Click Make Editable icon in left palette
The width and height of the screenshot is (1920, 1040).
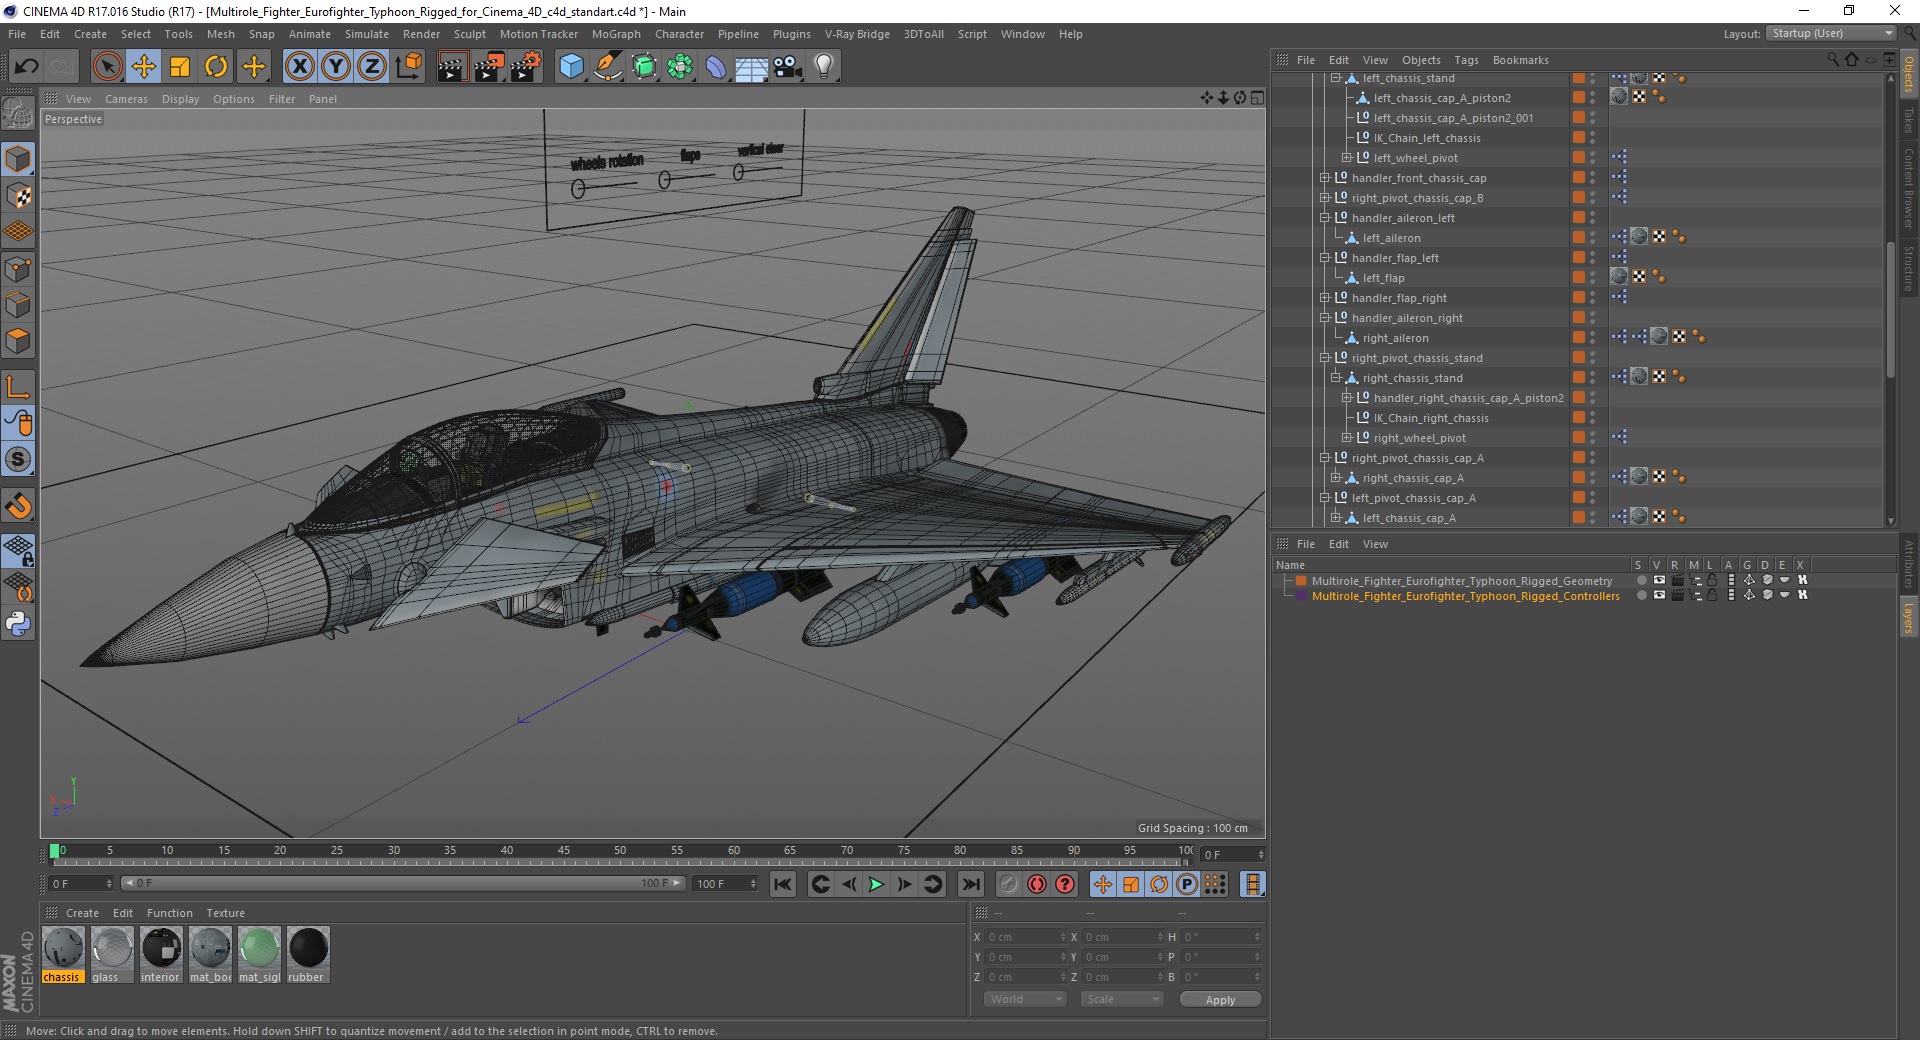point(18,114)
